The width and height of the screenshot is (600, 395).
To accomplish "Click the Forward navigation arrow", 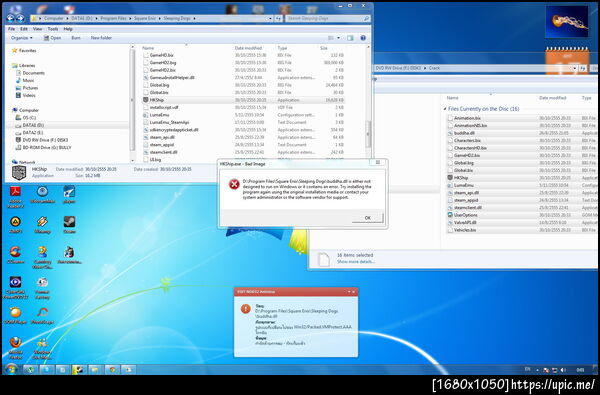I will click(20, 18).
